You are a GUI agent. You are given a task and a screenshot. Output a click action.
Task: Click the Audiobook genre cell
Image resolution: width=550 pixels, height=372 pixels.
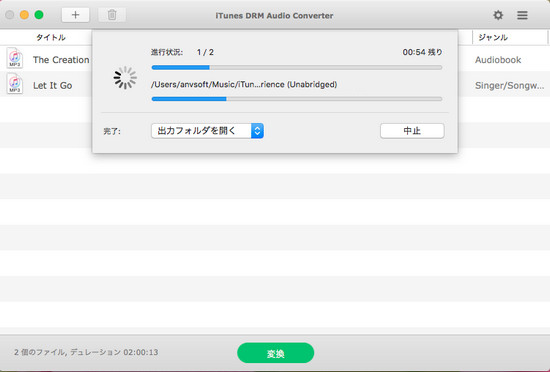pos(498,60)
